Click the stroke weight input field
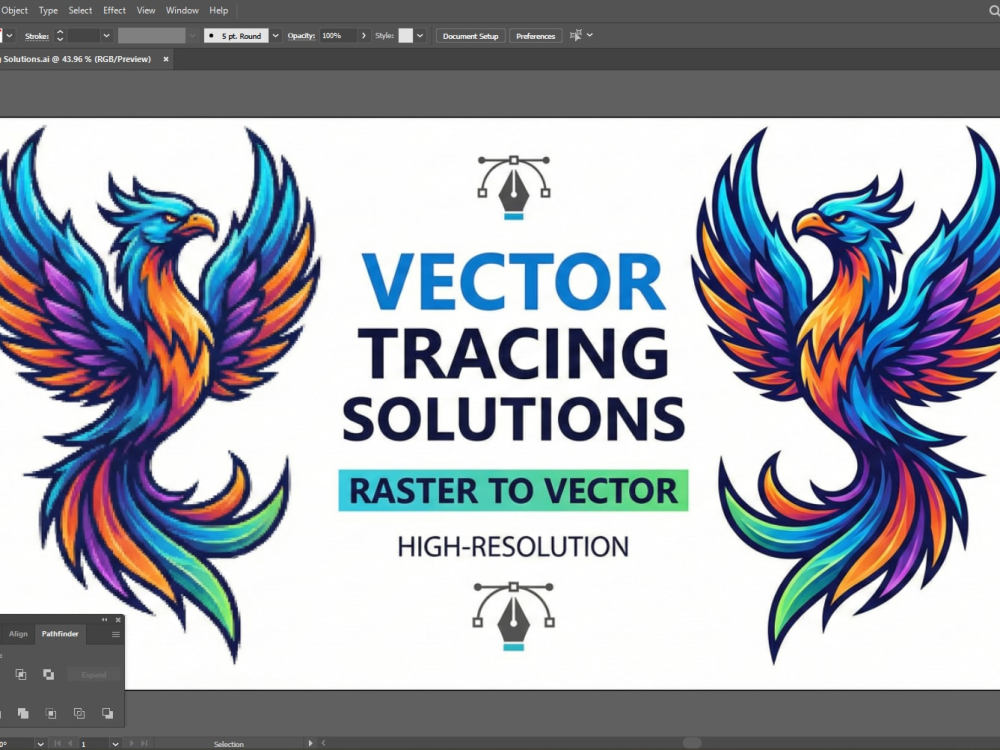This screenshot has width=1000, height=750. pos(83,36)
